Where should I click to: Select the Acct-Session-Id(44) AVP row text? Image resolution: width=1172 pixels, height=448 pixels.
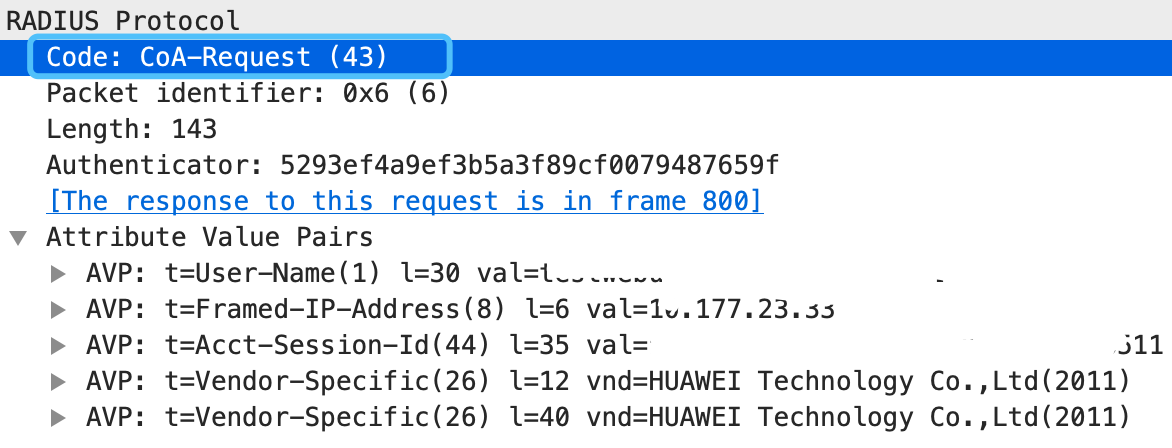pyautogui.click(x=625, y=346)
